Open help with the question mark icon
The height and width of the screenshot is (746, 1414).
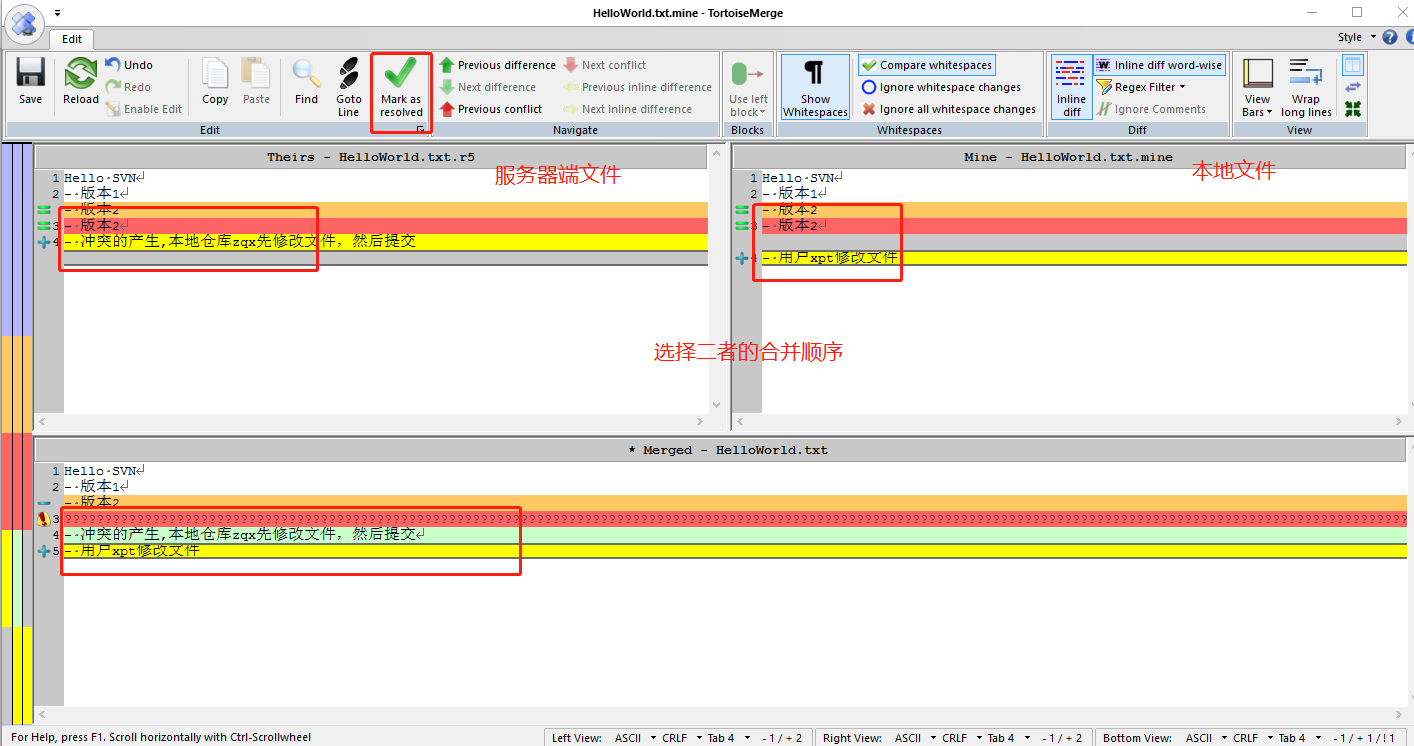(x=1390, y=37)
